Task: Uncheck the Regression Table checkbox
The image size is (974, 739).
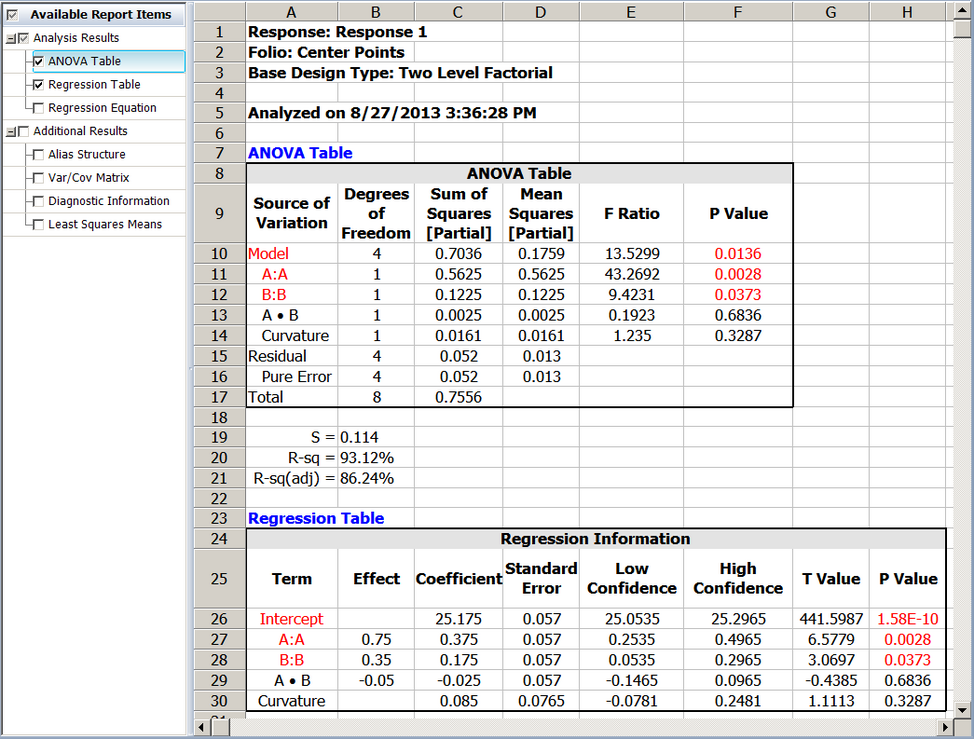Action: coord(39,84)
